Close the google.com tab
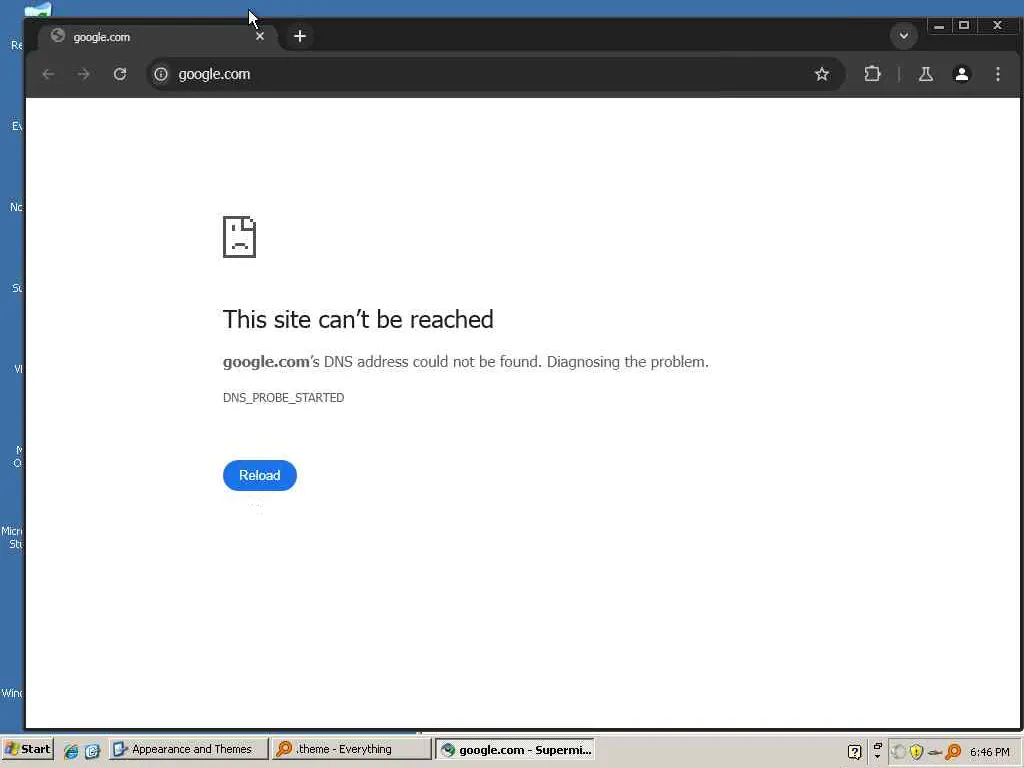Image resolution: width=1024 pixels, height=768 pixels. coord(260,37)
